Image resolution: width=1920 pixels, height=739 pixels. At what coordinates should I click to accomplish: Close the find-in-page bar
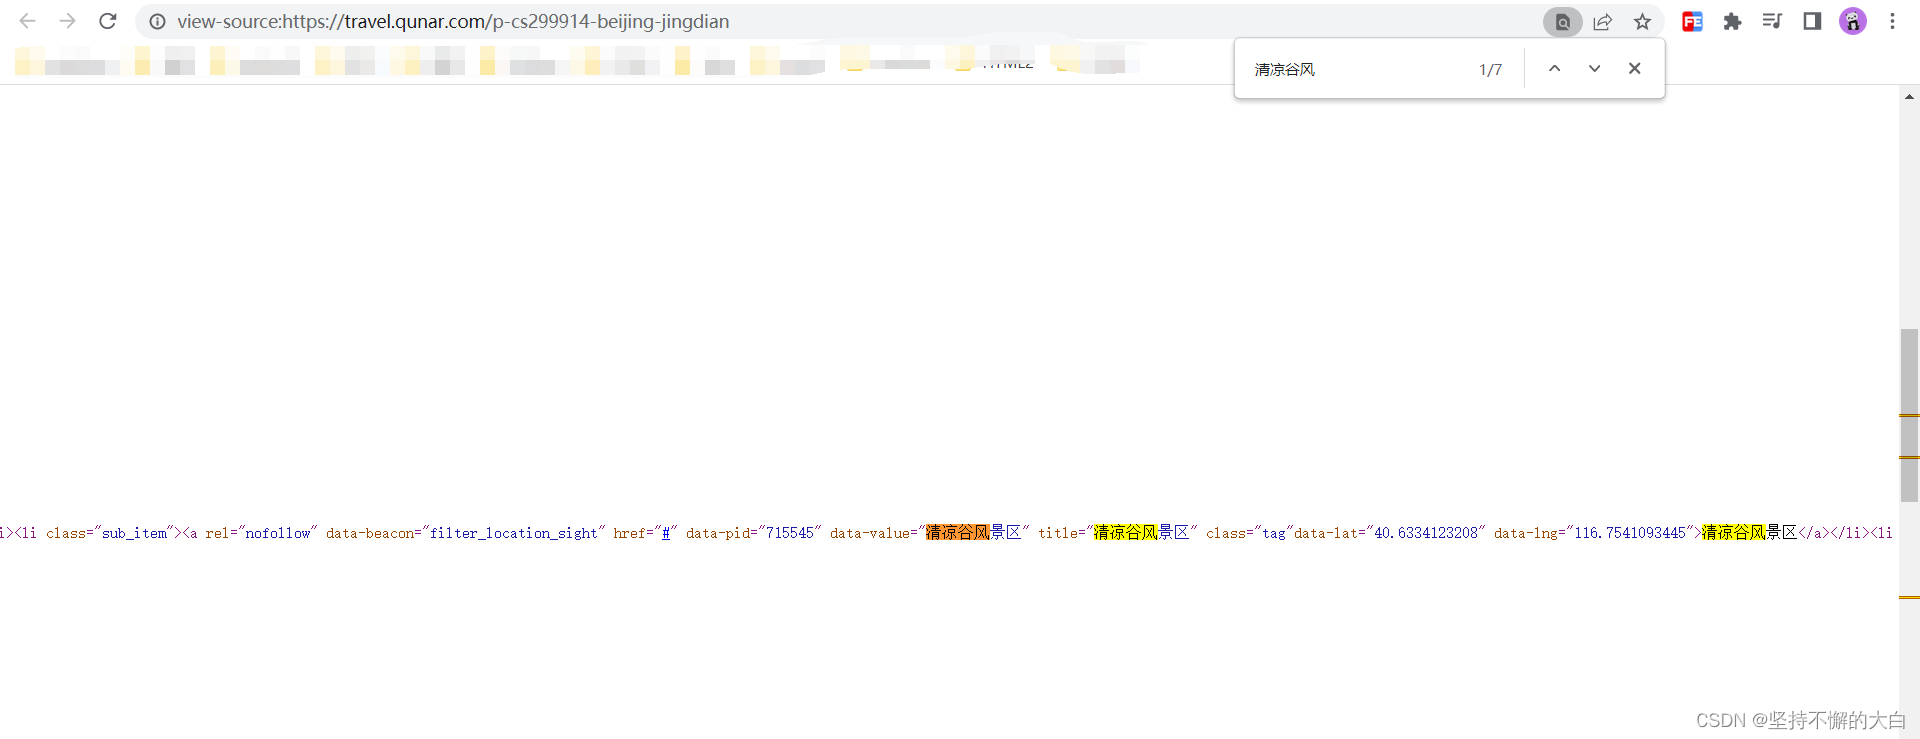click(x=1634, y=68)
